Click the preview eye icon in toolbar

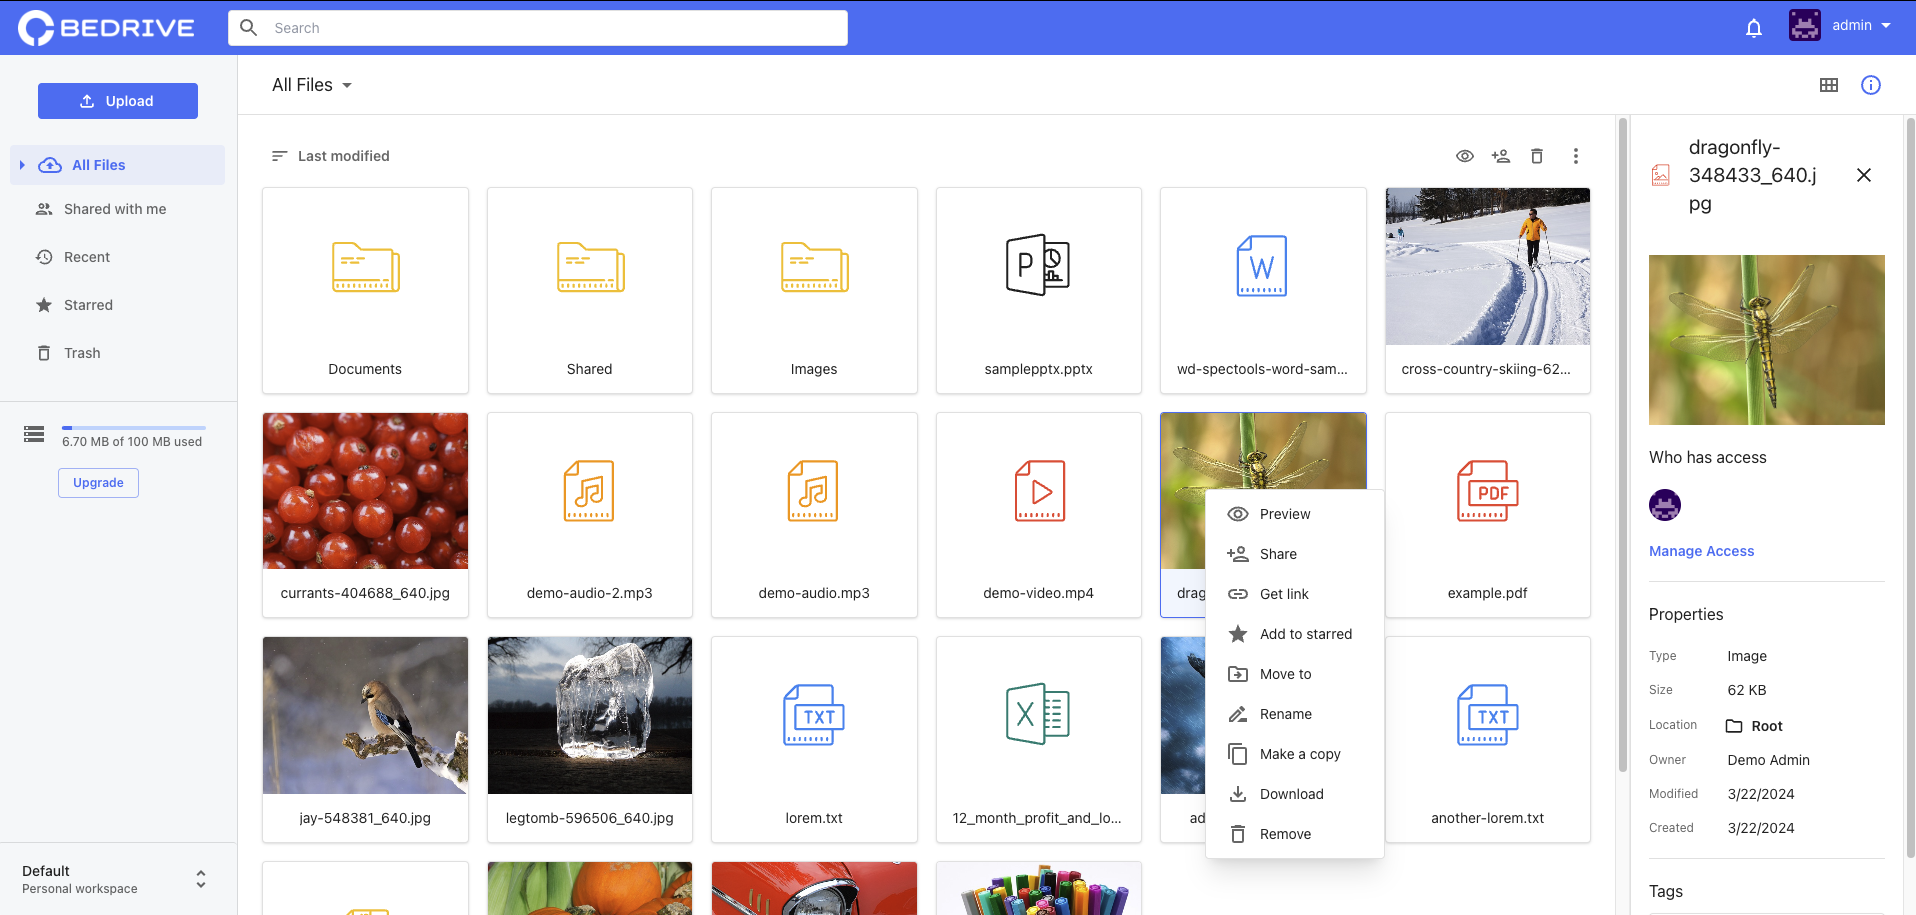tap(1464, 156)
